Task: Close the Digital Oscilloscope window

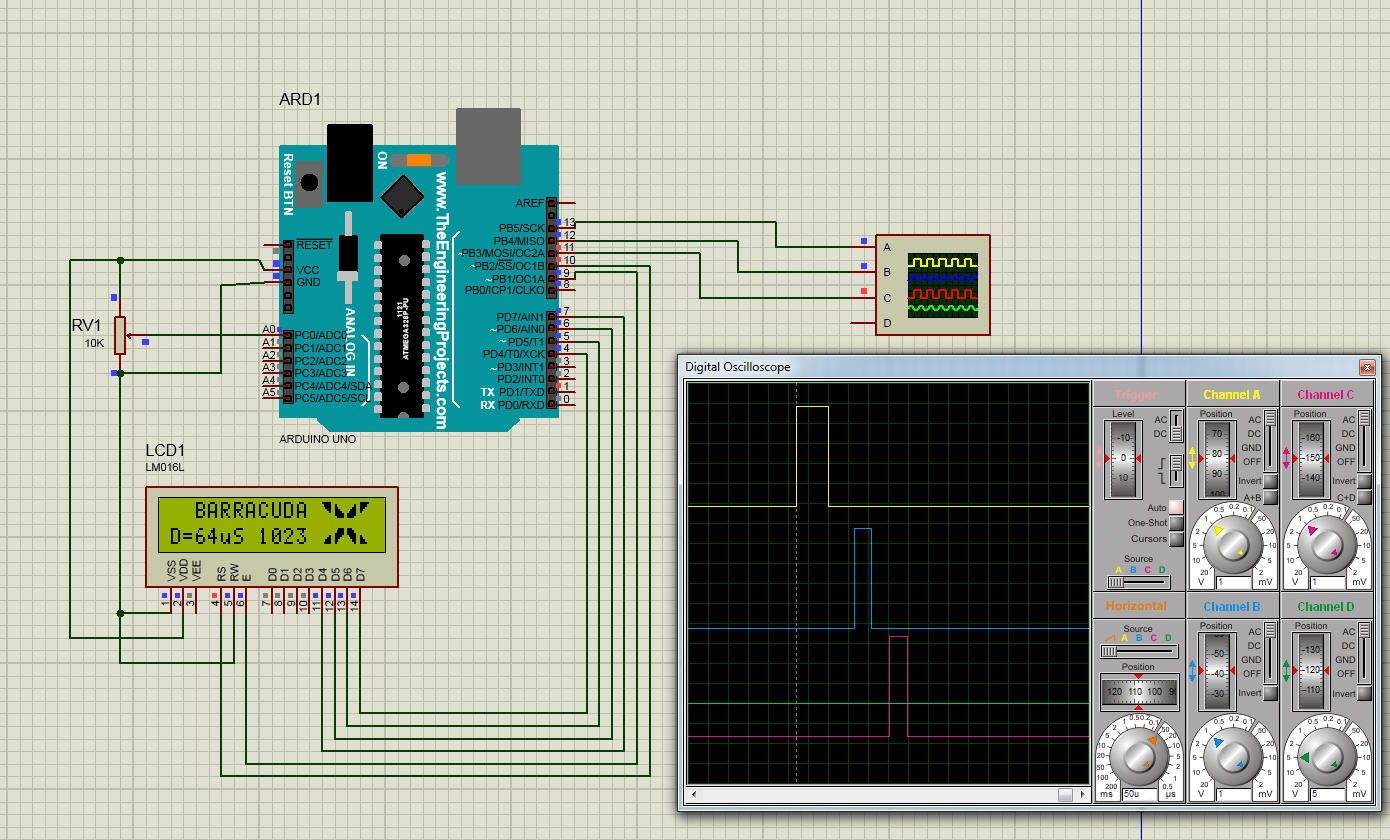Action: pos(1367,367)
